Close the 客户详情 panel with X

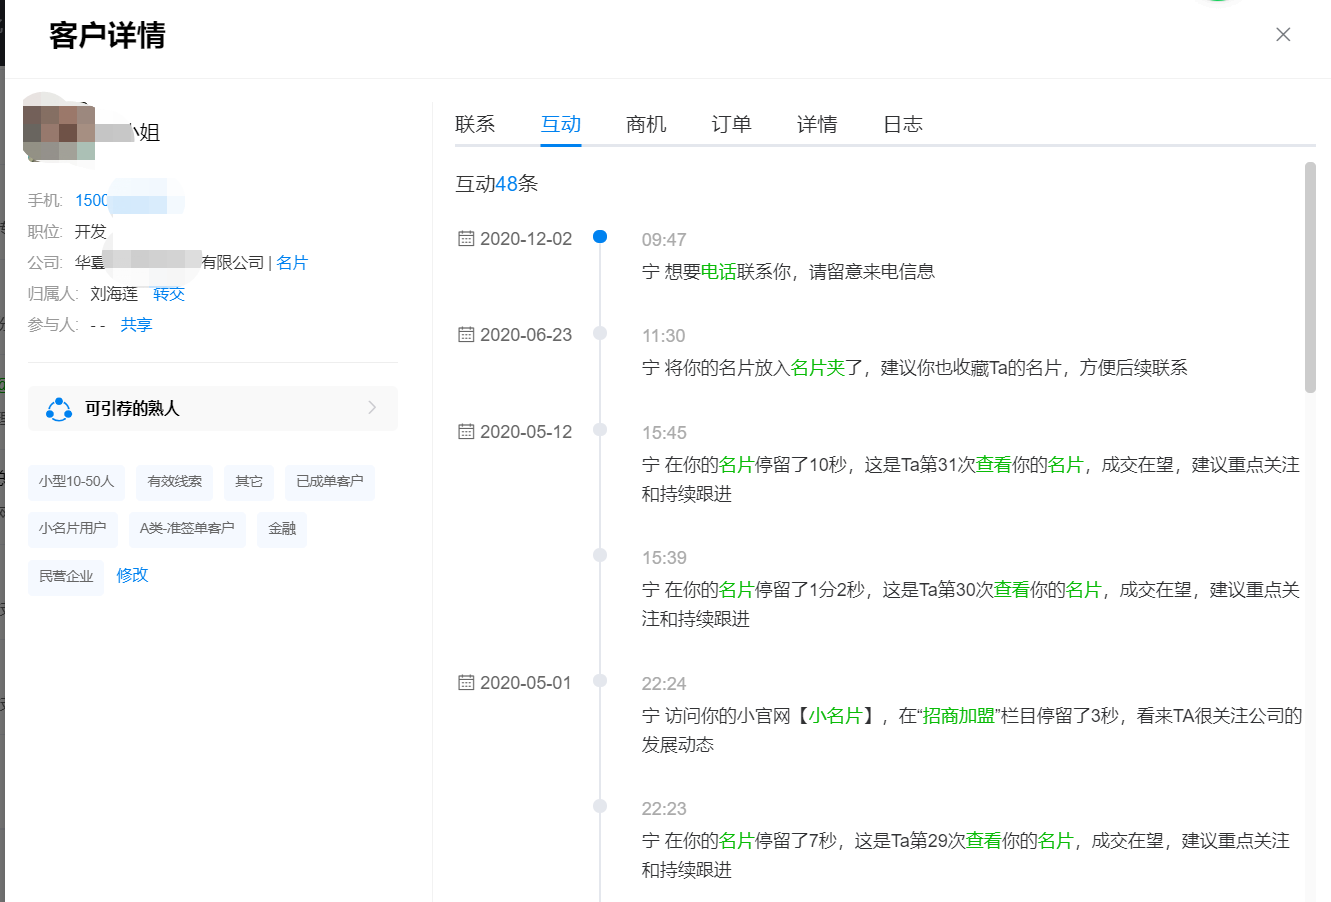tap(1283, 35)
